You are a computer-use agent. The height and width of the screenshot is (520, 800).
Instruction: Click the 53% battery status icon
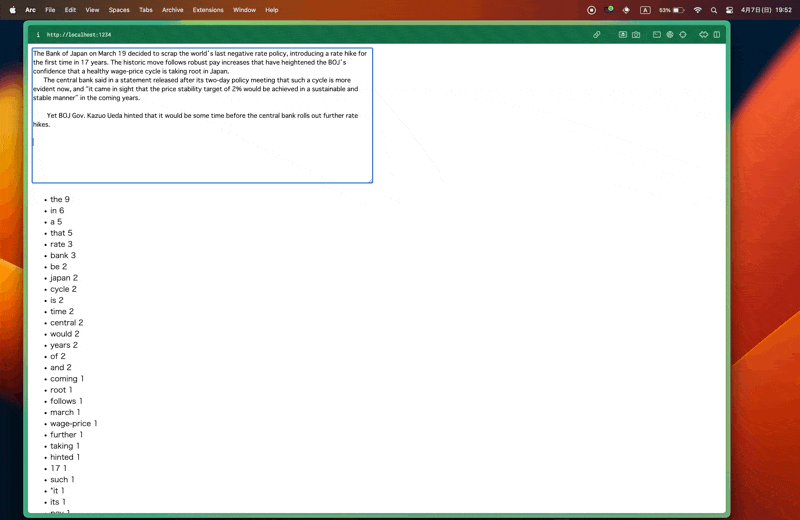point(671,10)
